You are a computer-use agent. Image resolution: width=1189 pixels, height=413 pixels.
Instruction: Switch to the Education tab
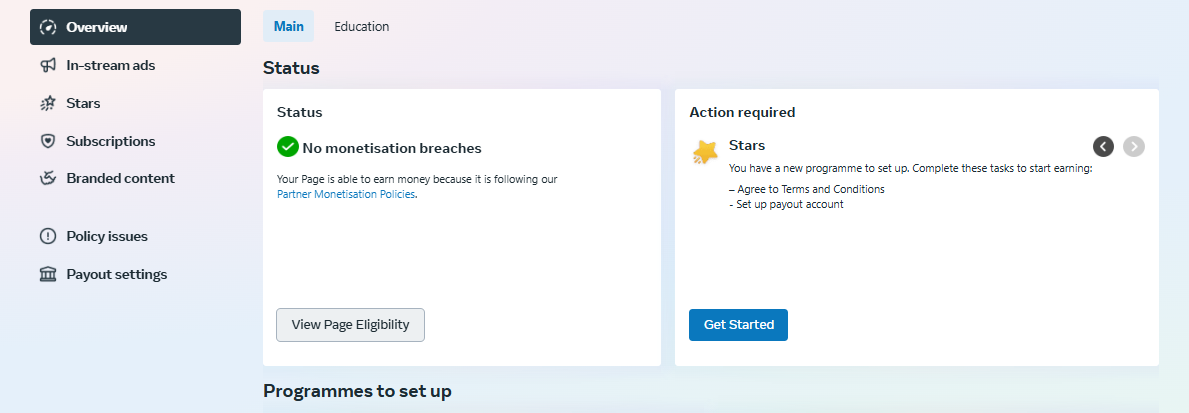coord(362,27)
